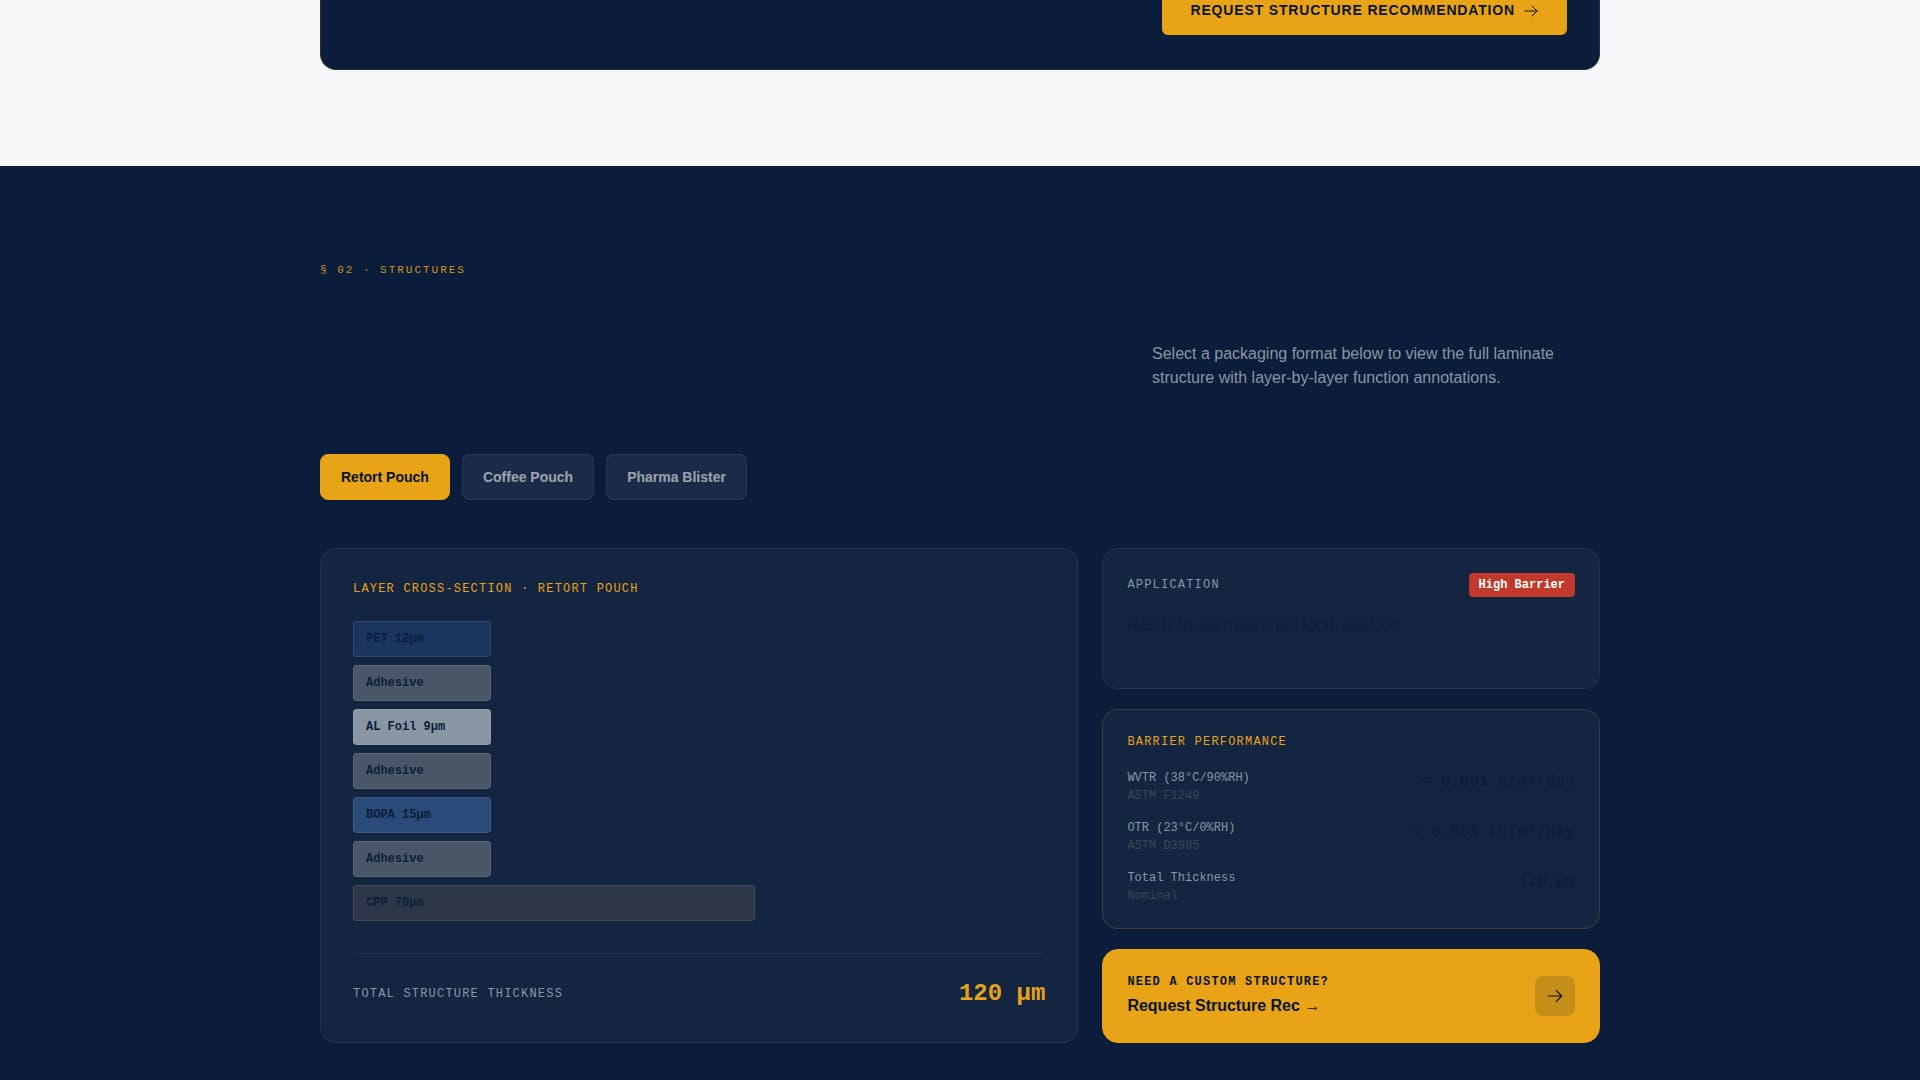Select the CPP 70µm sealant layer
Screen dimensions: 1920x1080
pyautogui.click(x=553, y=902)
